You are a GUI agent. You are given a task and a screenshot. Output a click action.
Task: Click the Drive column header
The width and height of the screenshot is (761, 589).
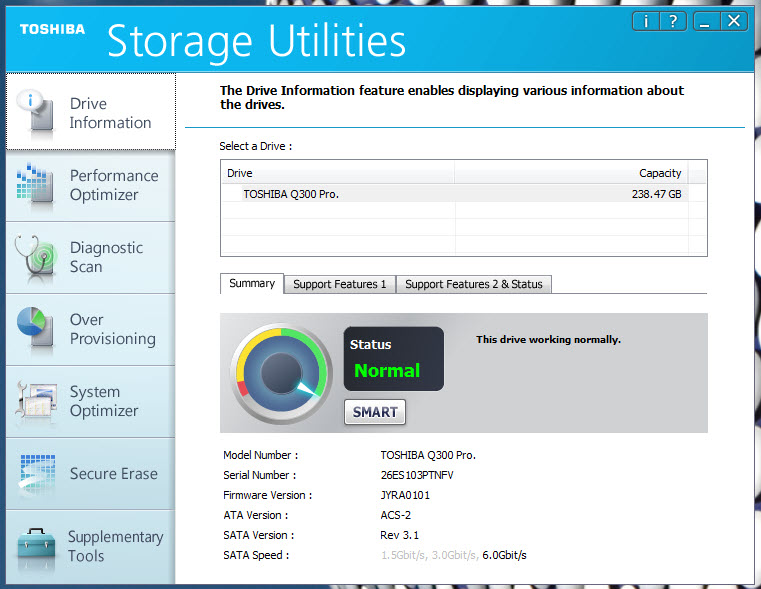338,173
